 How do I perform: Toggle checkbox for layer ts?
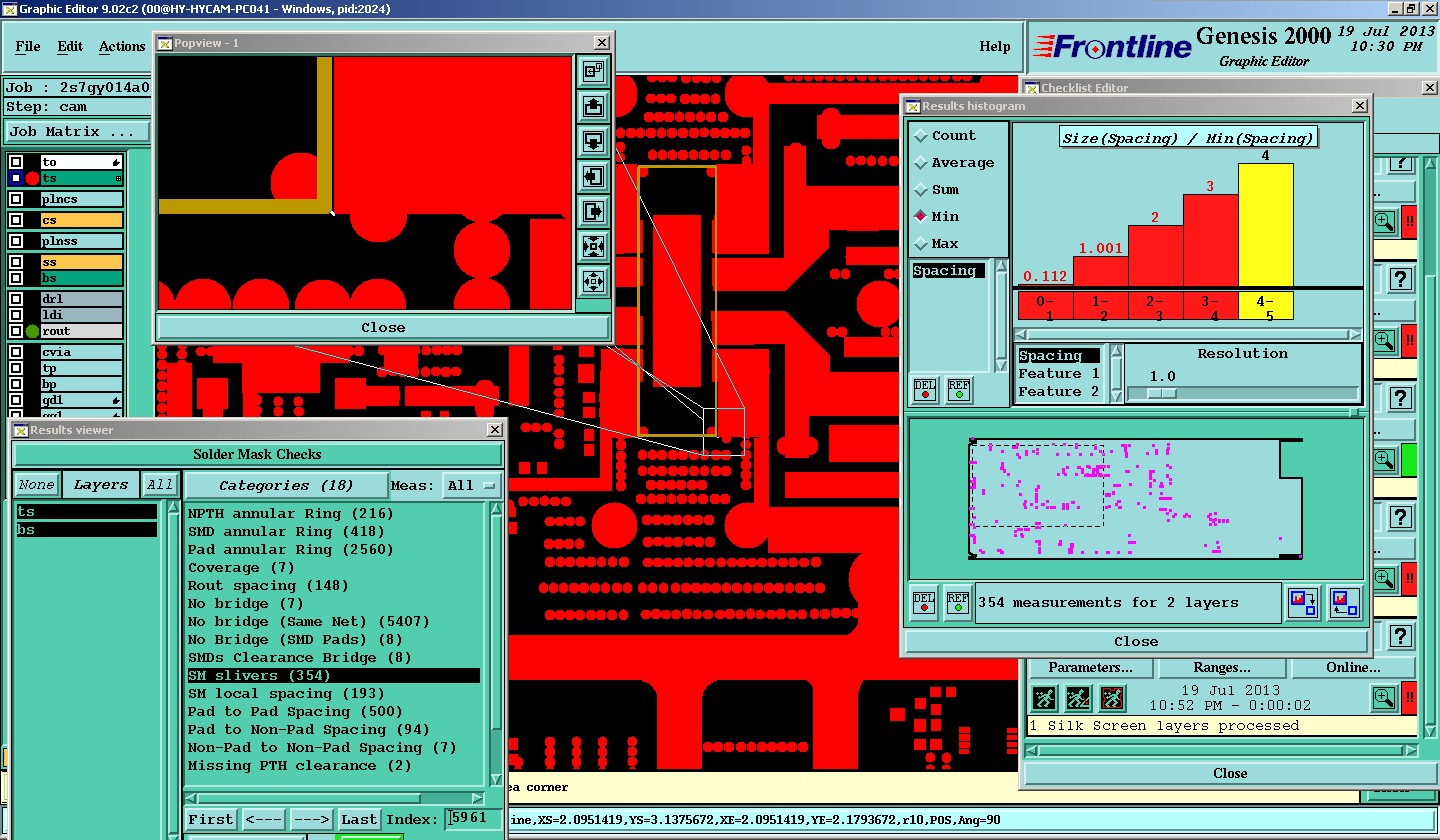(x=16, y=178)
